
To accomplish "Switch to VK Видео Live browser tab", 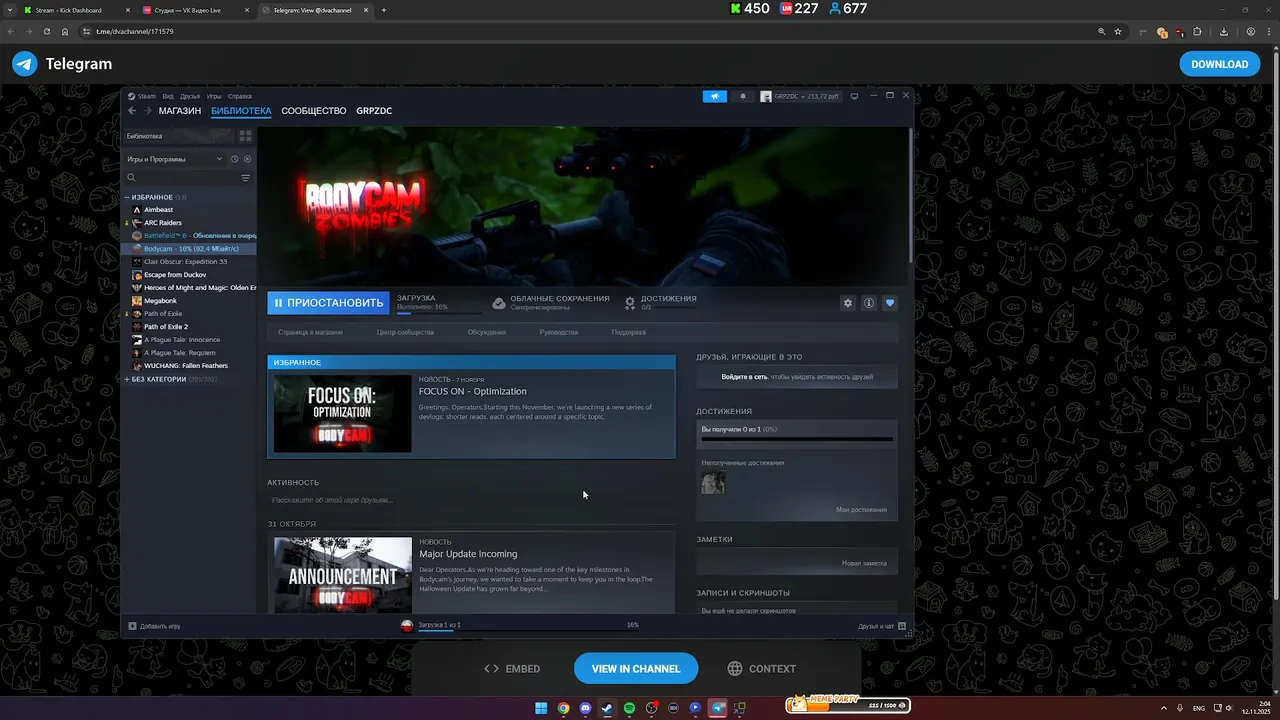I will [195, 10].
